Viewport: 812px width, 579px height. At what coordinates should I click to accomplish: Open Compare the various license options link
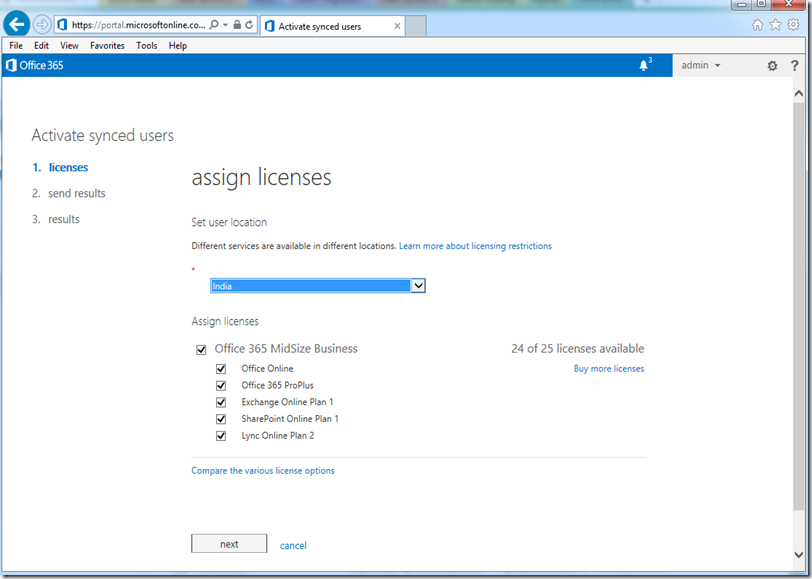tap(263, 471)
